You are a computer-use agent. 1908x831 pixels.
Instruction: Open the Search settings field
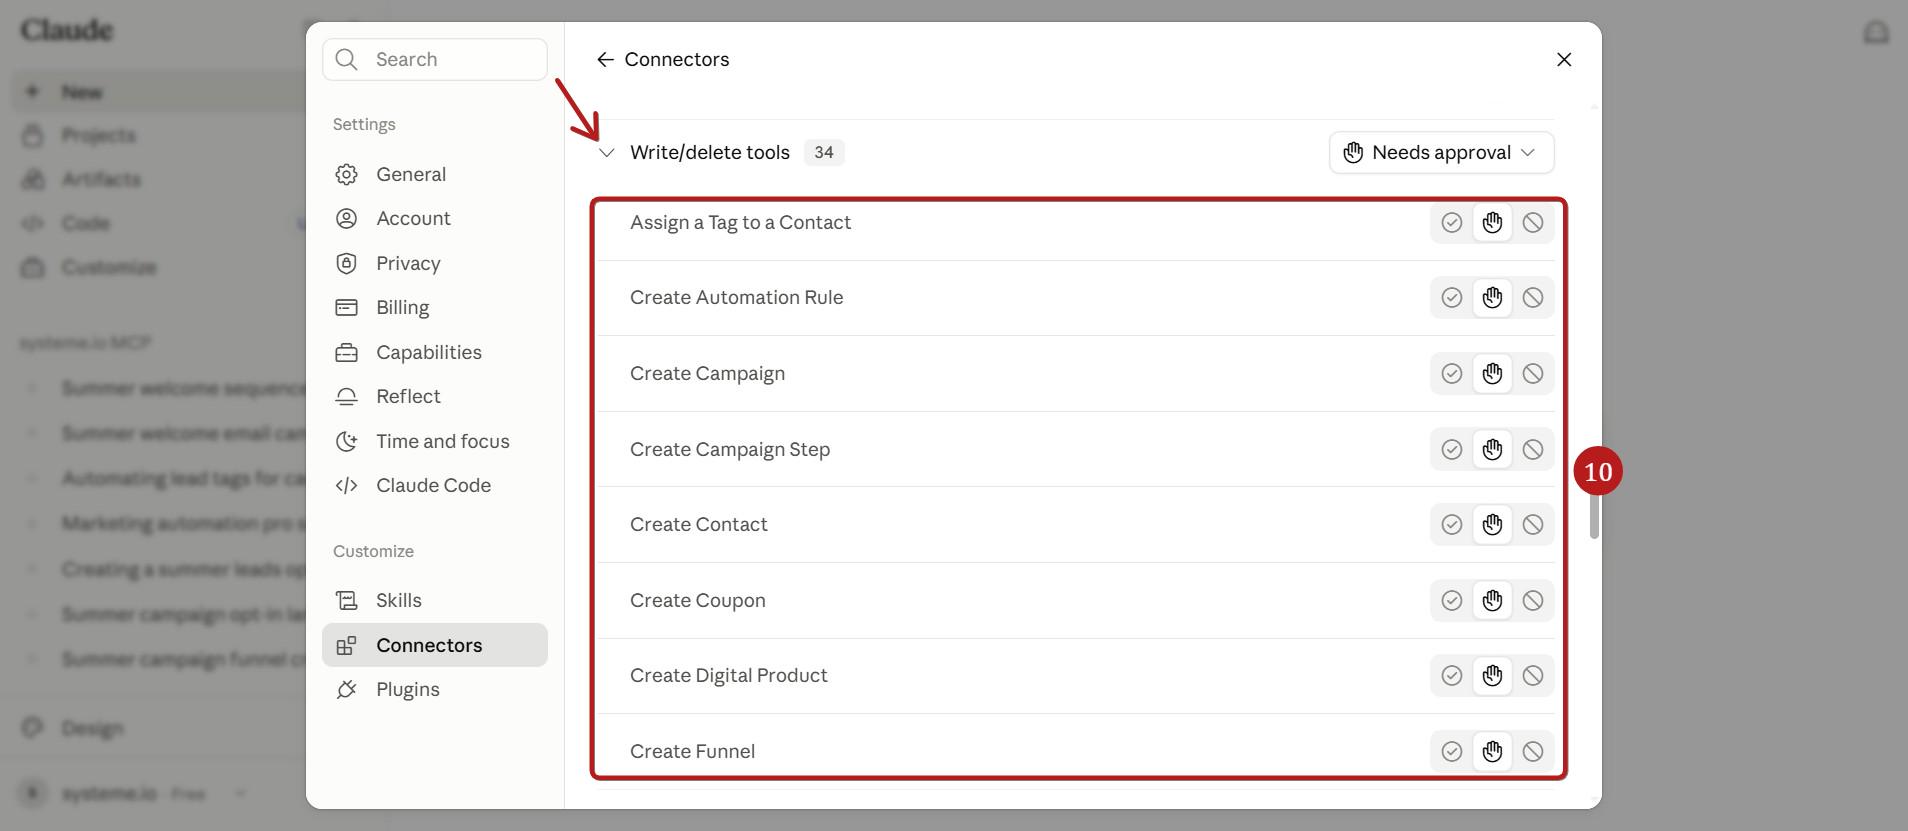tap(435, 59)
